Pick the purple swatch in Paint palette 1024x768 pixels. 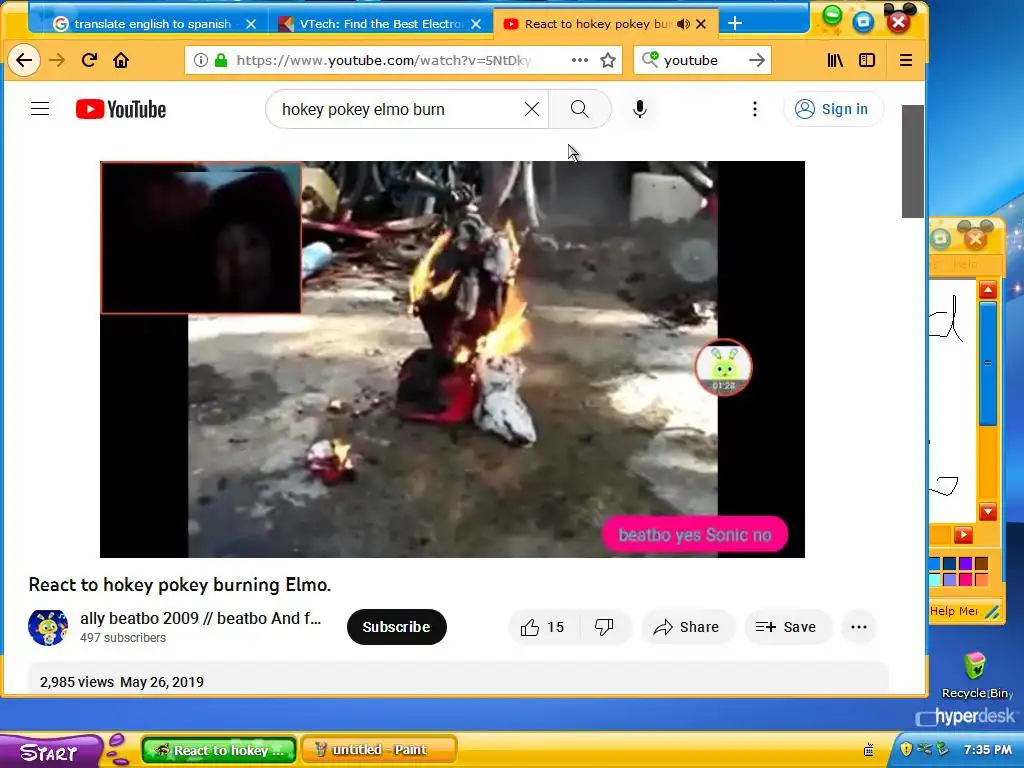click(x=965, y=564)
